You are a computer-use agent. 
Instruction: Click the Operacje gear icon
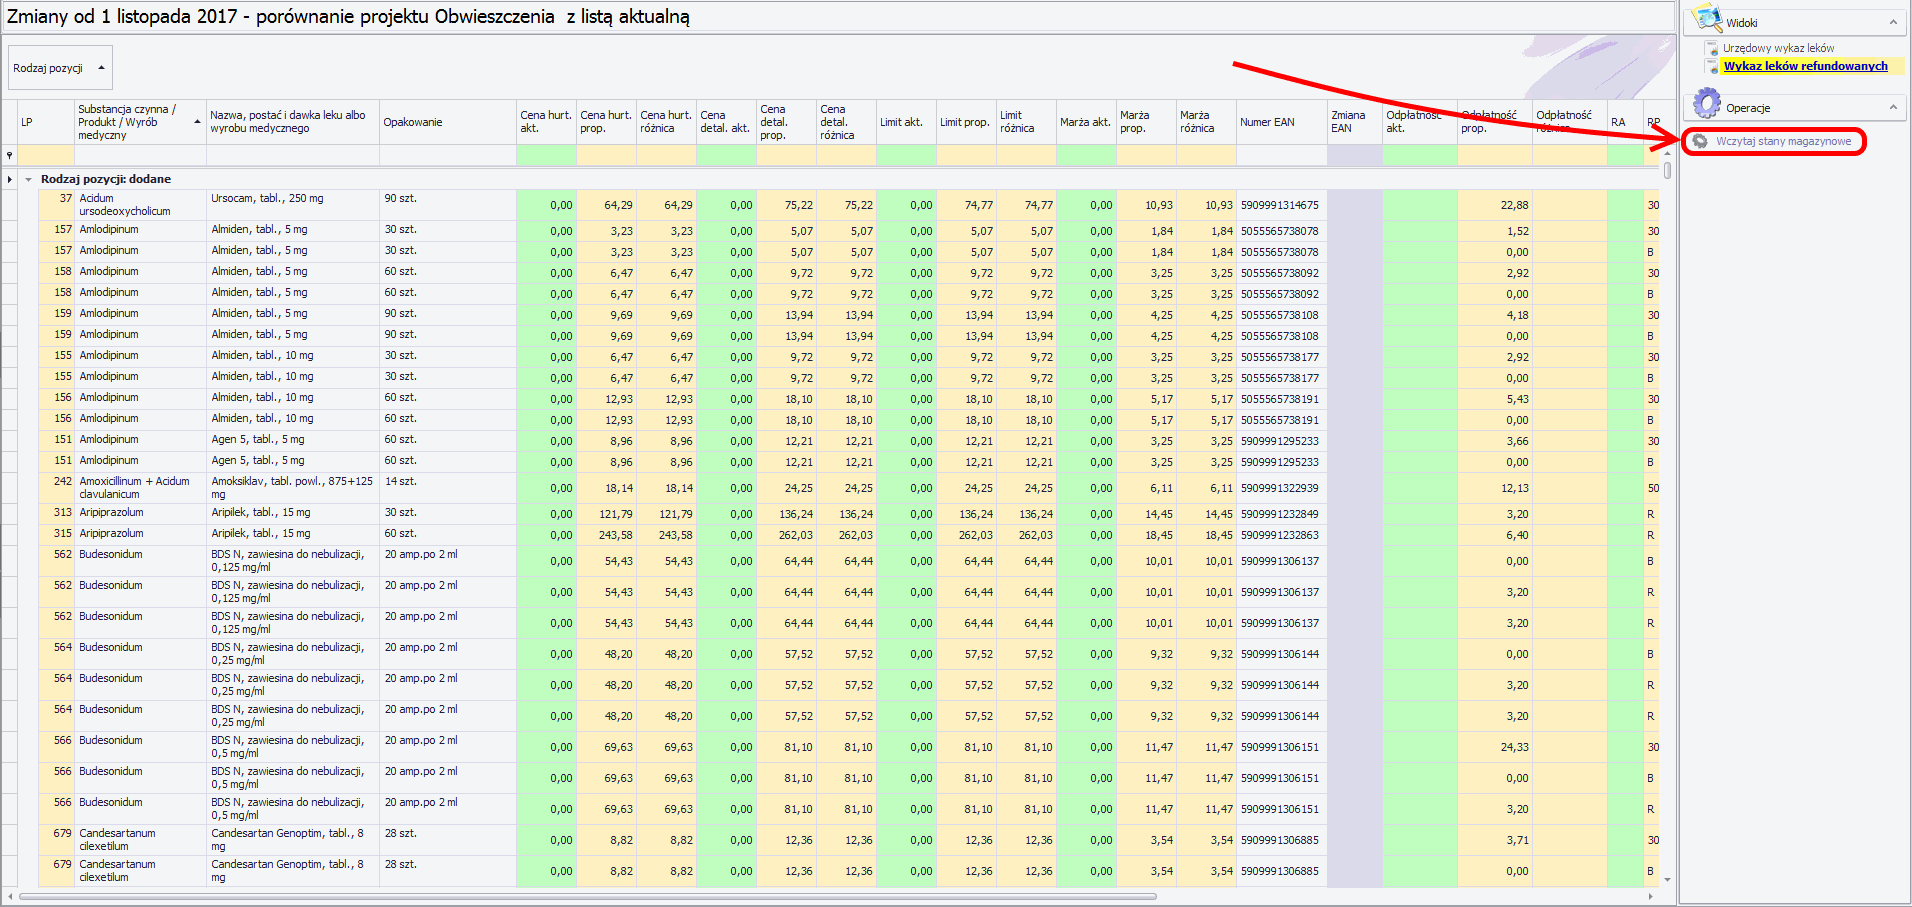(1706, 104)
